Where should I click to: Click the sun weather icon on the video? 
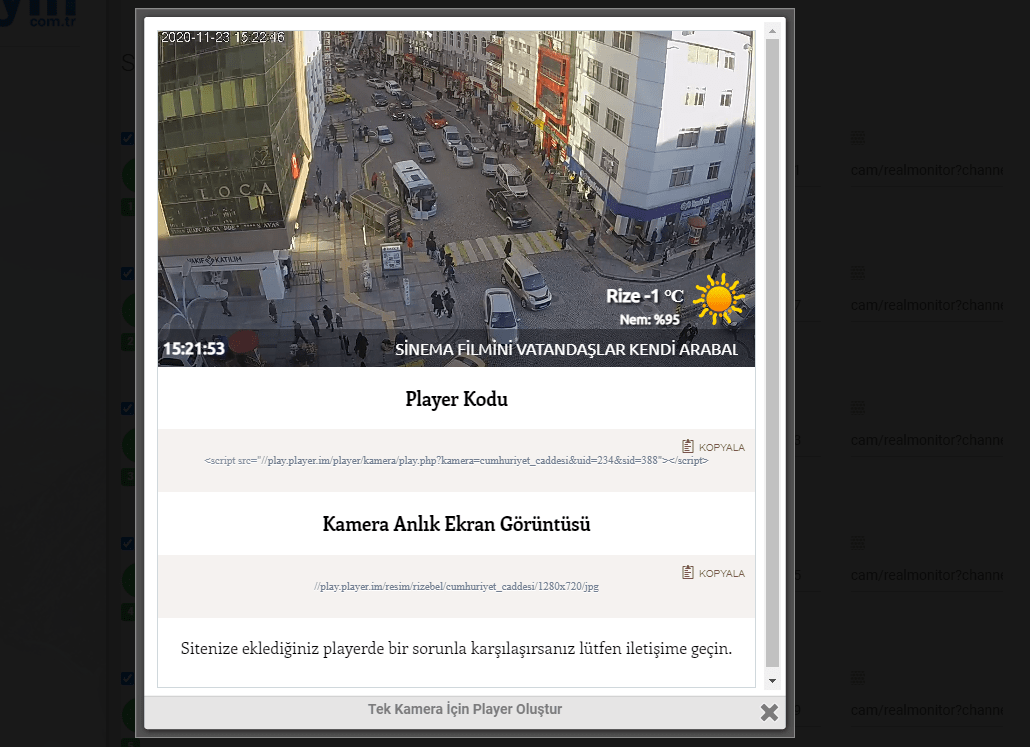click(719, 299)
